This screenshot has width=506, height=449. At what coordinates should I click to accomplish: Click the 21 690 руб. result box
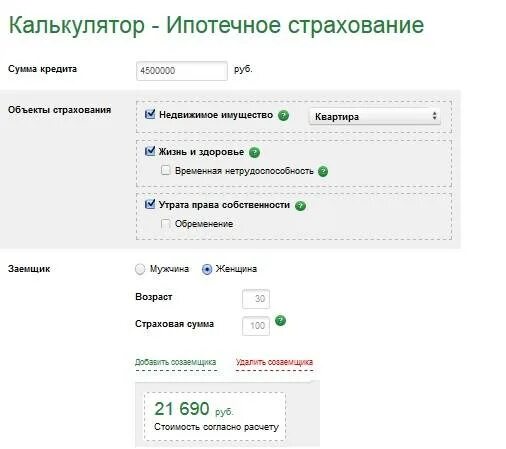215,417
